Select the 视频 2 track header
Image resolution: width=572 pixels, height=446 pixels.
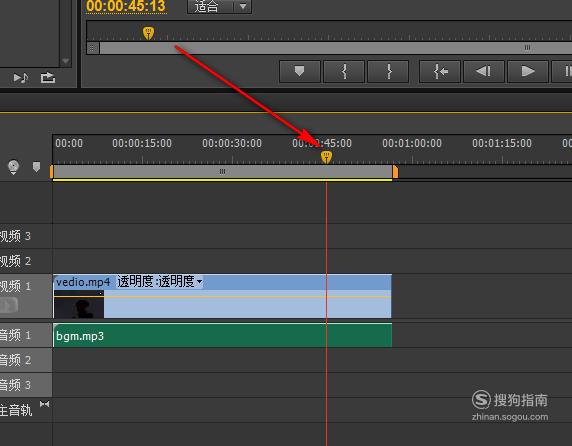(26, 261)
